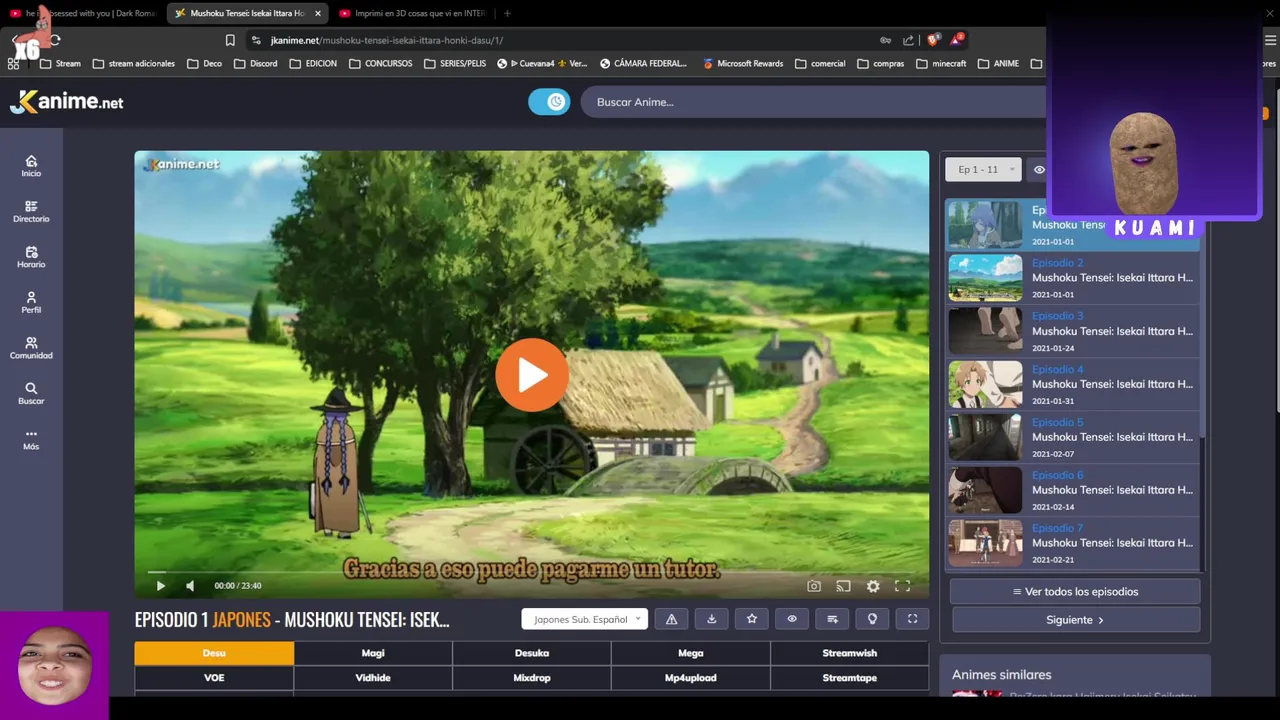
Task: Open the Stream bookmarks folder
Action: 60,64
